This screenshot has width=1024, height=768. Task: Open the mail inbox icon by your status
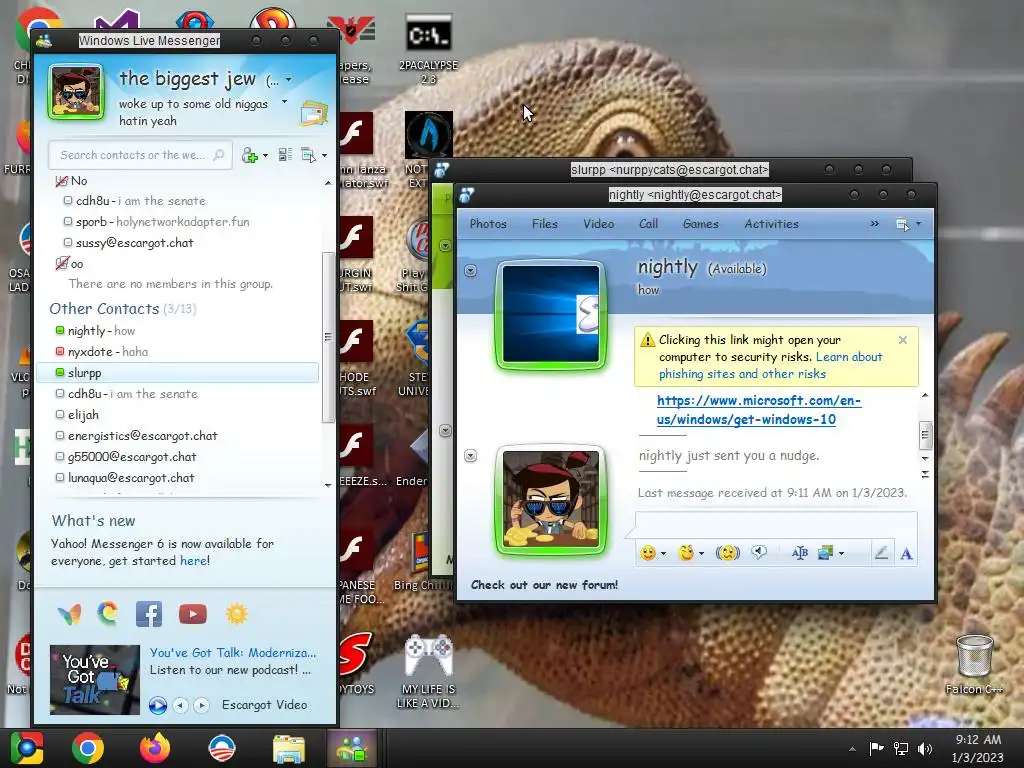point(313,114)
